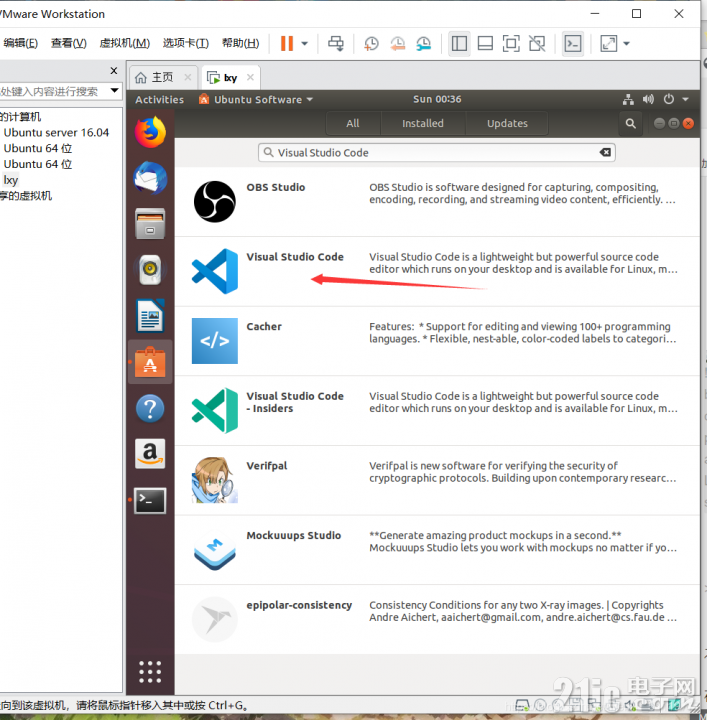The width and height of the screenshot is (707, 720).
Task: Switch to the Updates tab
Action: point(507,123)
